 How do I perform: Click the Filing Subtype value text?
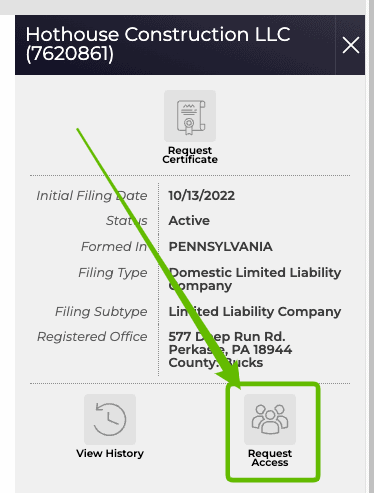(255, 312)
